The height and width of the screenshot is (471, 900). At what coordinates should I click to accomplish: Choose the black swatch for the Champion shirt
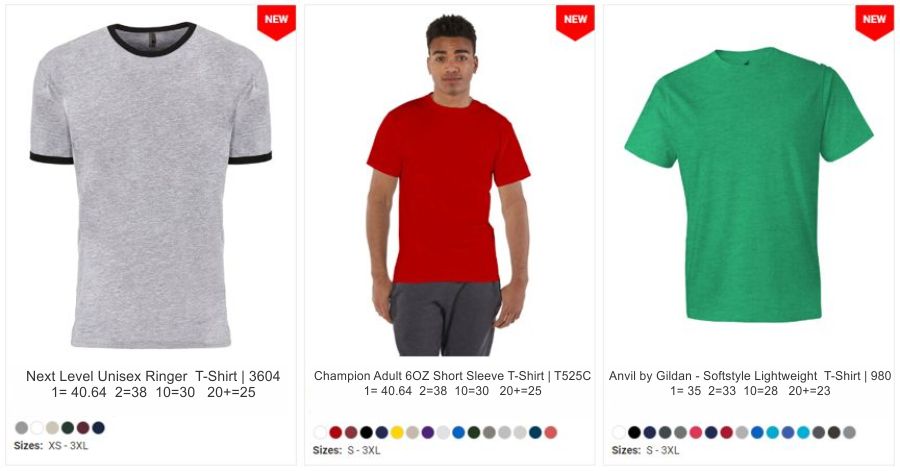(366, 433)
